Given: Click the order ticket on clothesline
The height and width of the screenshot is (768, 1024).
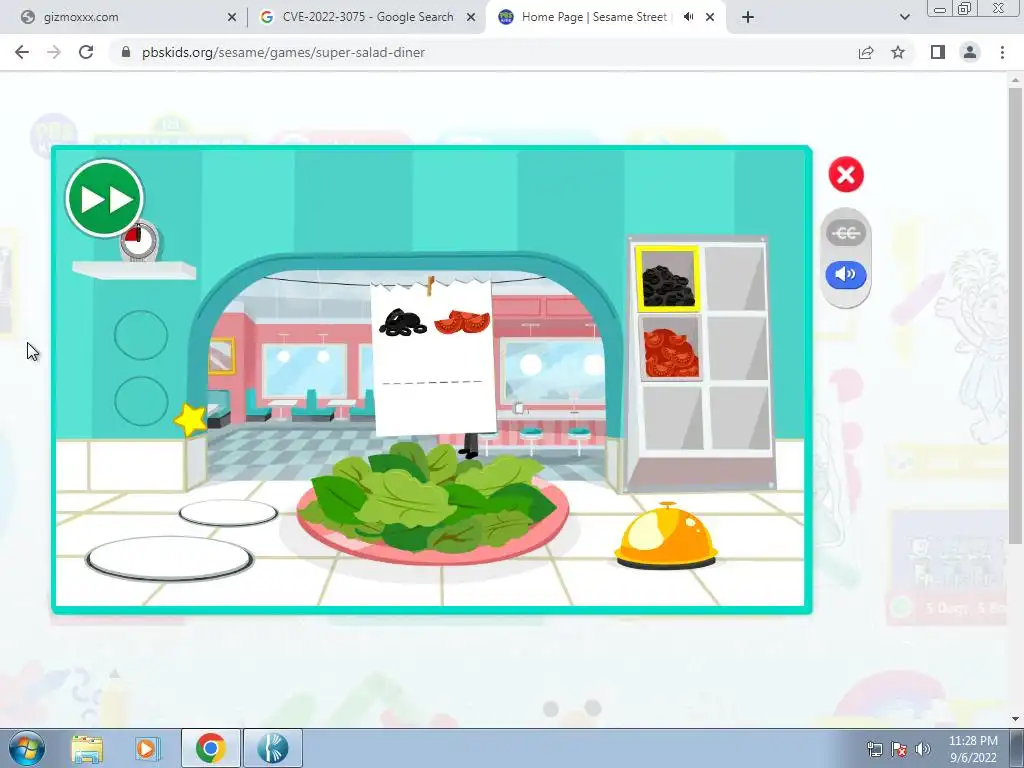Looking at the screenshot, I should coord(432,356).
